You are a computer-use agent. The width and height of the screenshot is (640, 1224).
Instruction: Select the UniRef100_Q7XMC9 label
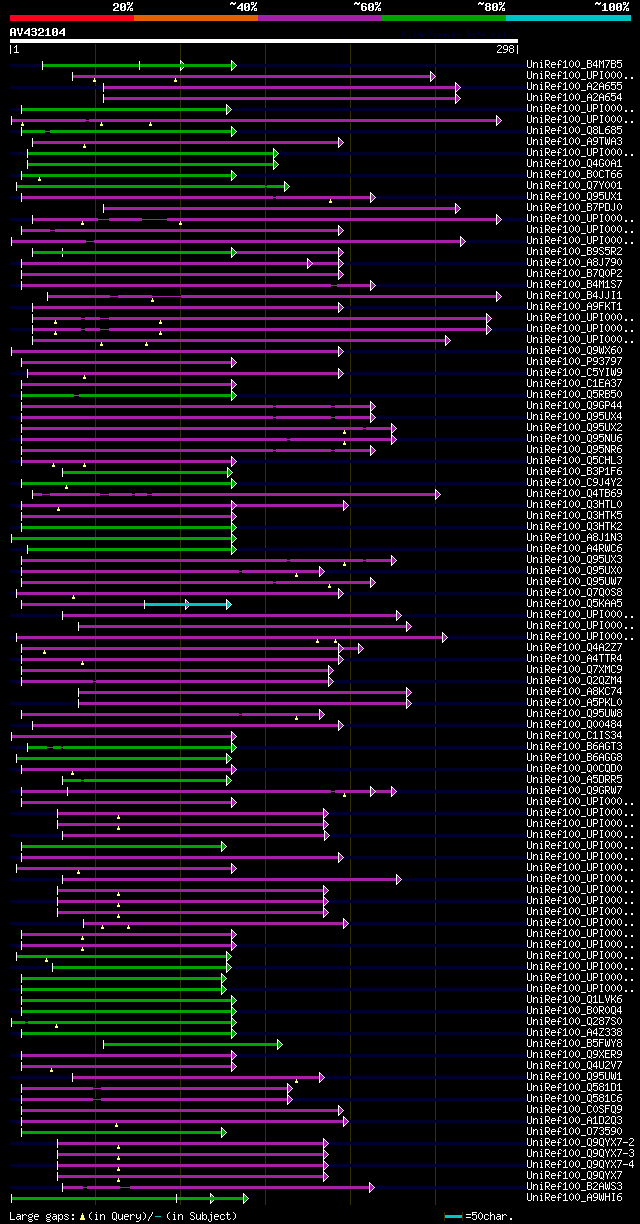coord(574,670)
